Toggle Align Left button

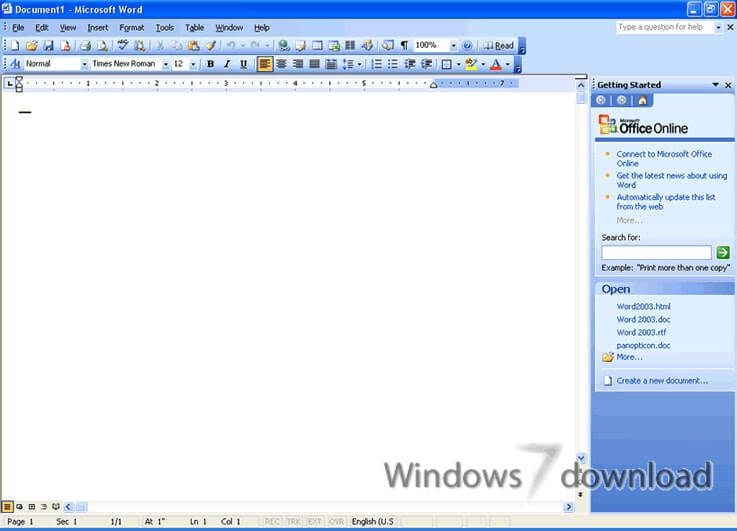265,63
